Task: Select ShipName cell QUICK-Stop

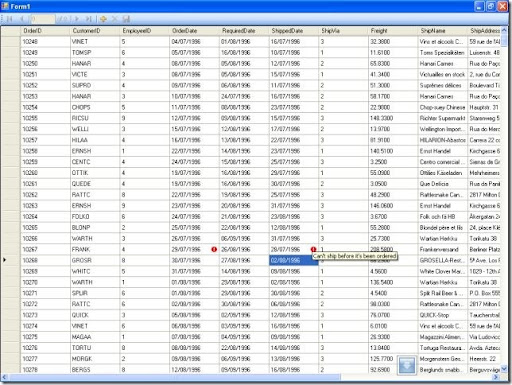Action: [443, 315]
